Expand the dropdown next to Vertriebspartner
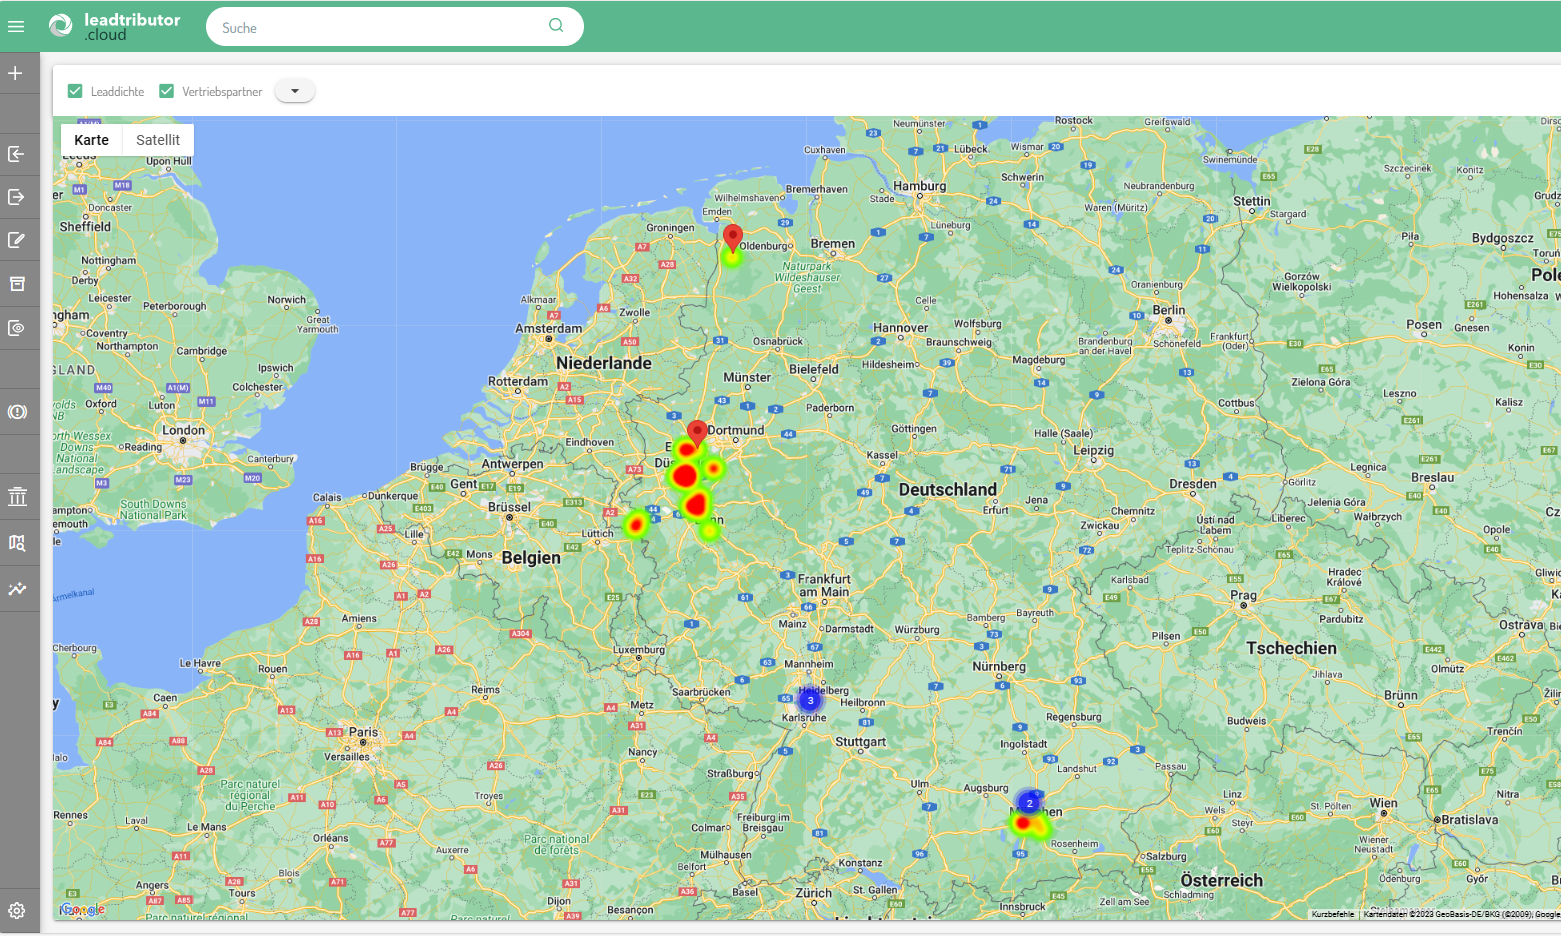 pos(294,91)
